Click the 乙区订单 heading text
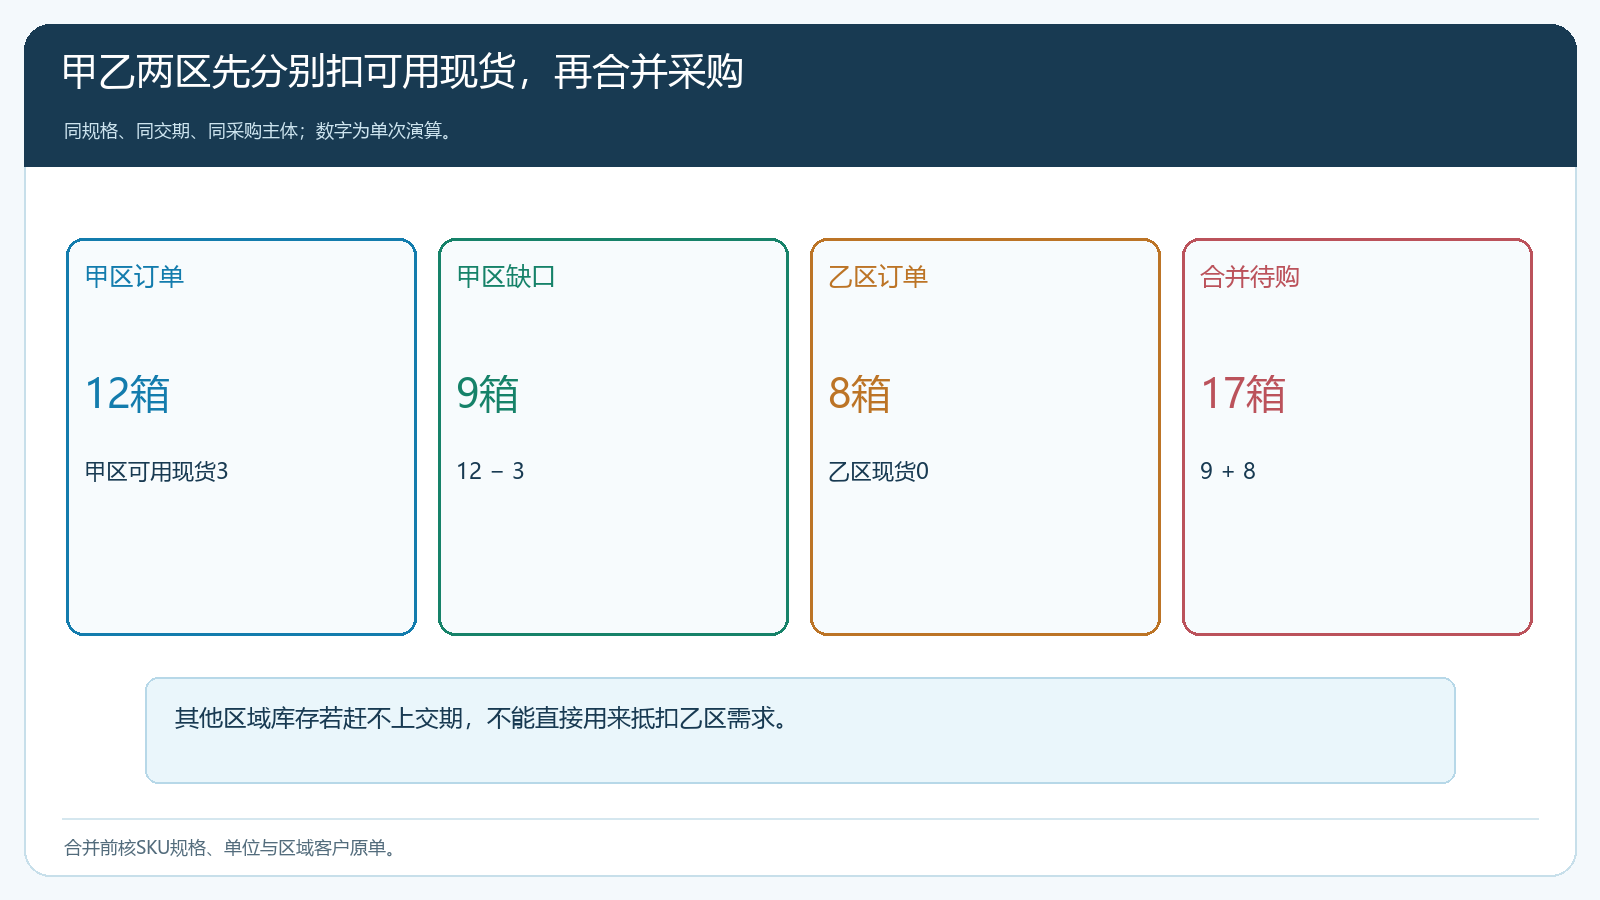This screenshot has height=900, width=1600. [878, 277]
